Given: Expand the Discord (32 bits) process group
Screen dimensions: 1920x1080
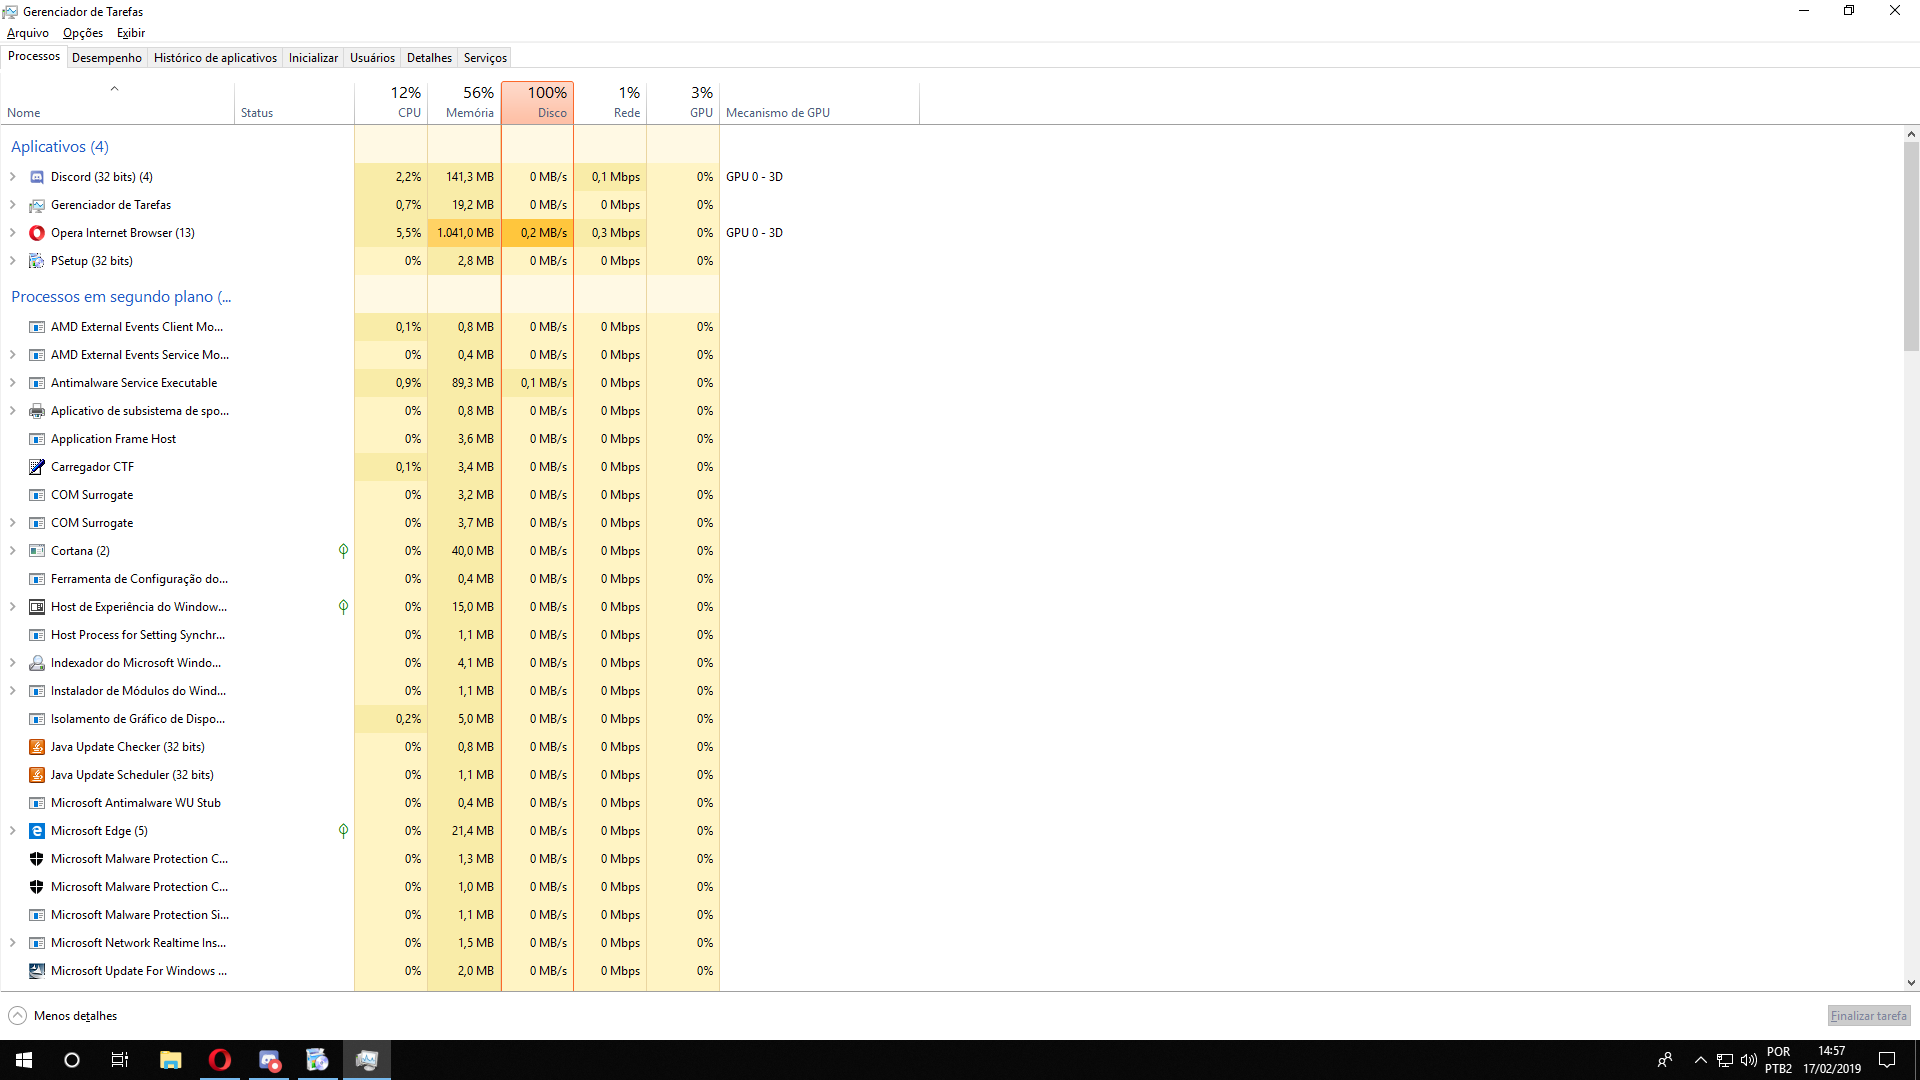Looking at the screenshot, I should point(13,177).
